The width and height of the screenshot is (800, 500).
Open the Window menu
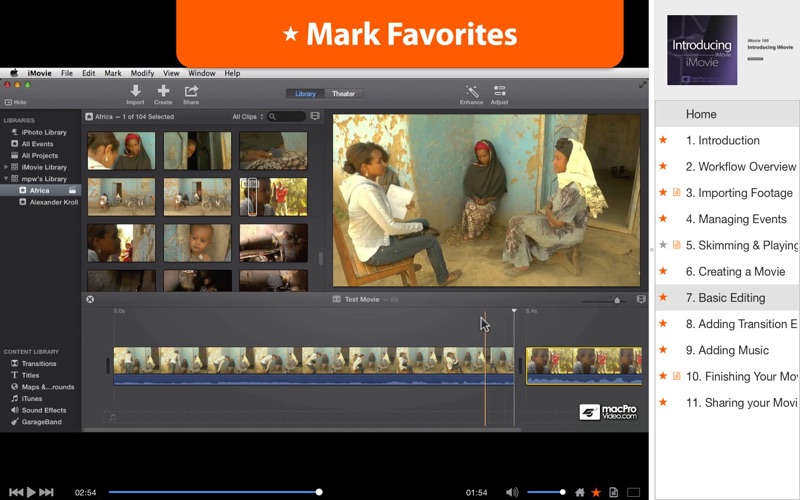click(202, 73)
